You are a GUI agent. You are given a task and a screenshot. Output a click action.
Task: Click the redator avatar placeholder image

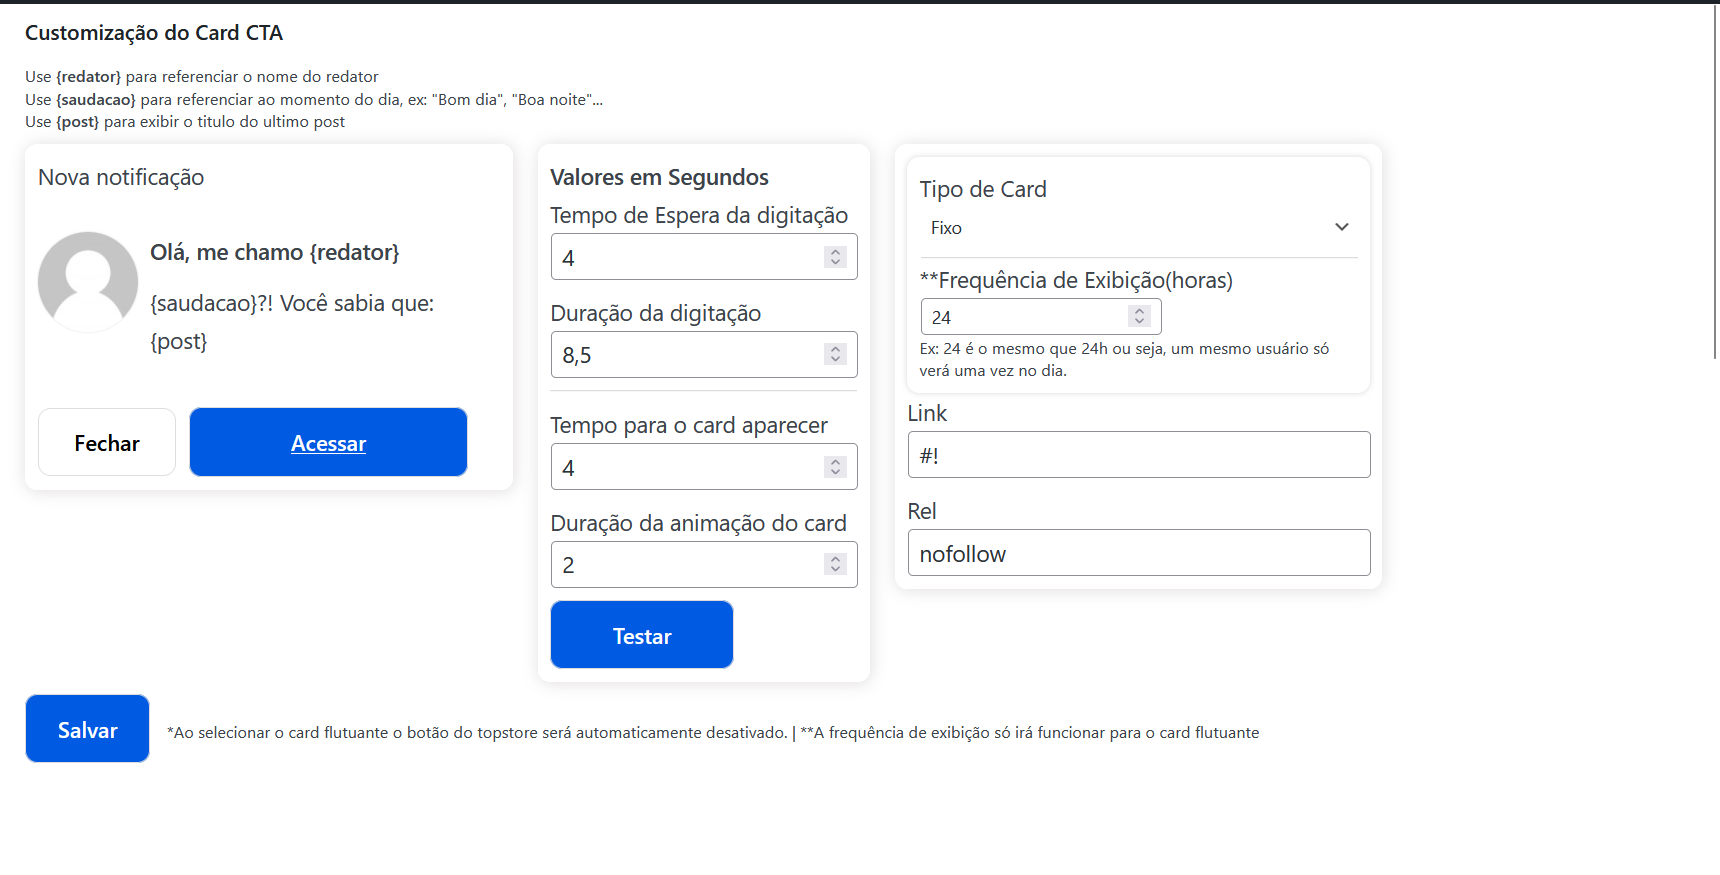tap(88, 282)
